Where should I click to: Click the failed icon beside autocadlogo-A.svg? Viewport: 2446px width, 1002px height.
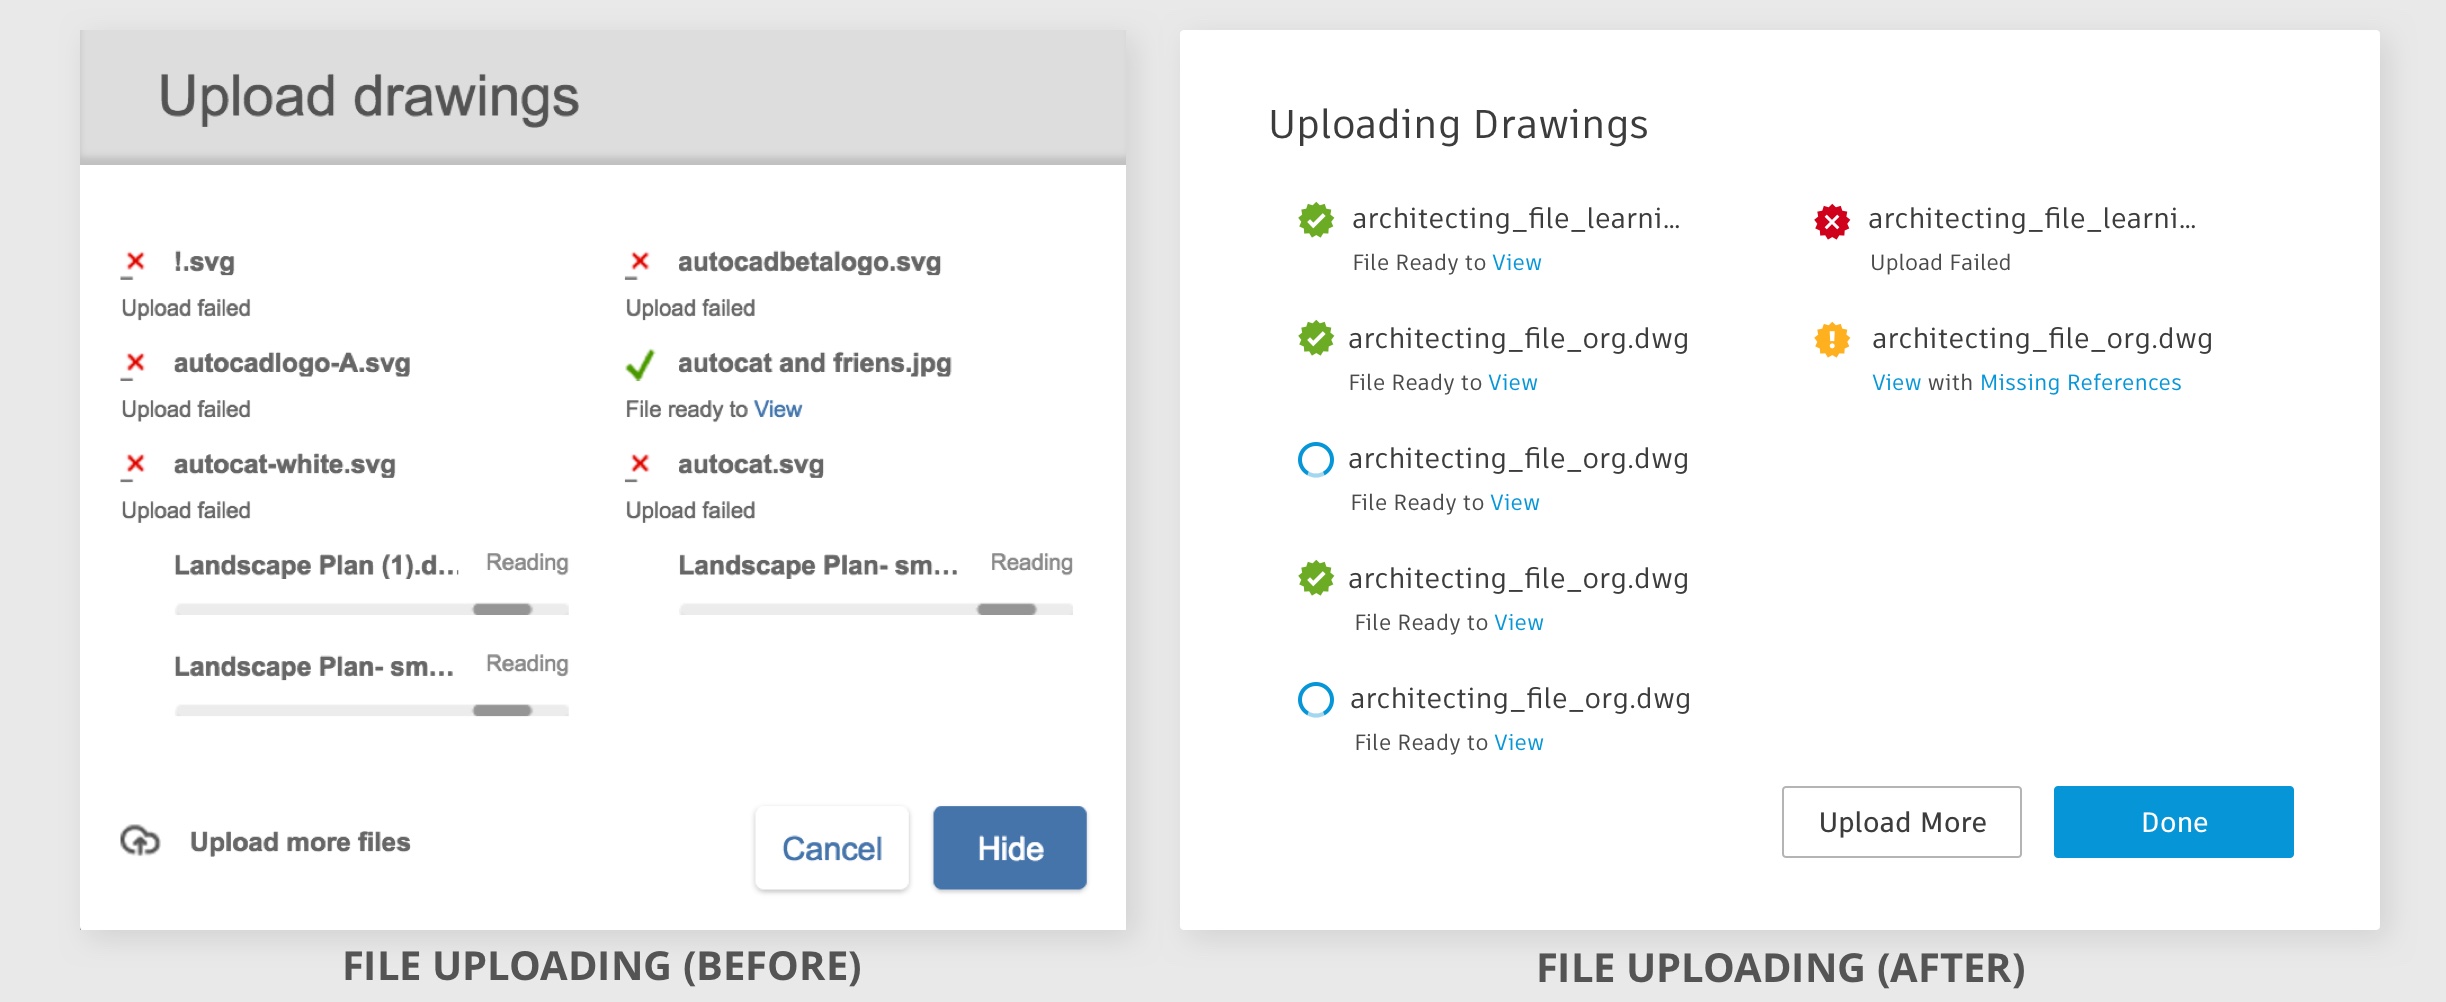pos(136,363)
